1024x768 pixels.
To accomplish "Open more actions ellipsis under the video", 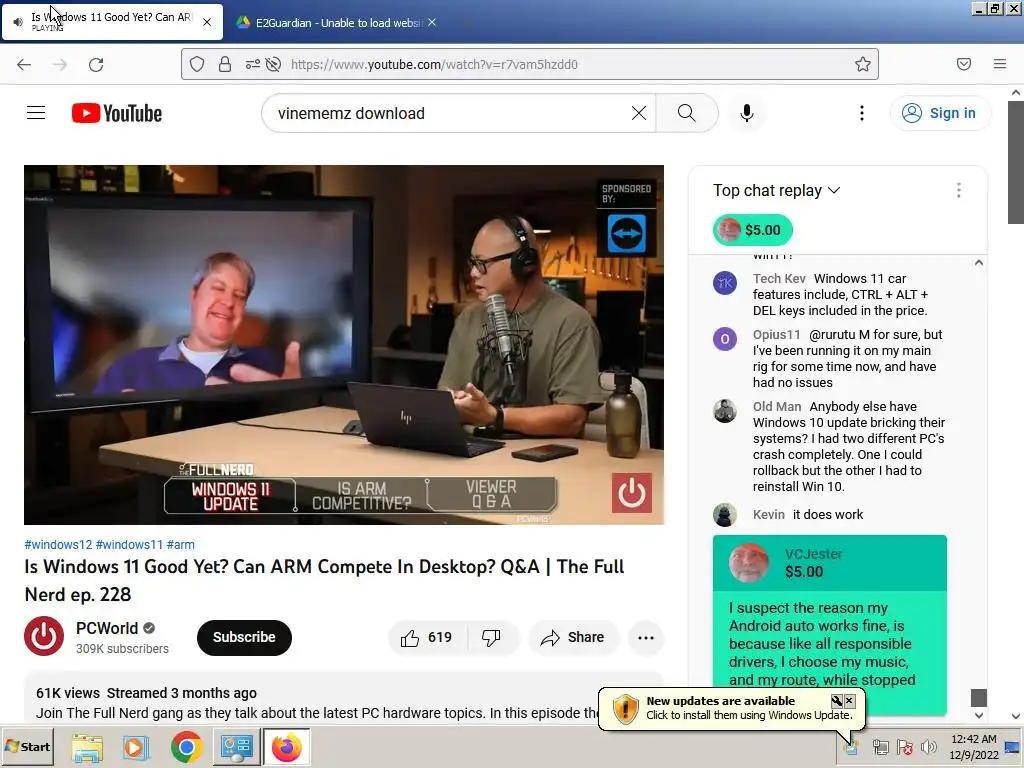I will click(x=646, y=637).
